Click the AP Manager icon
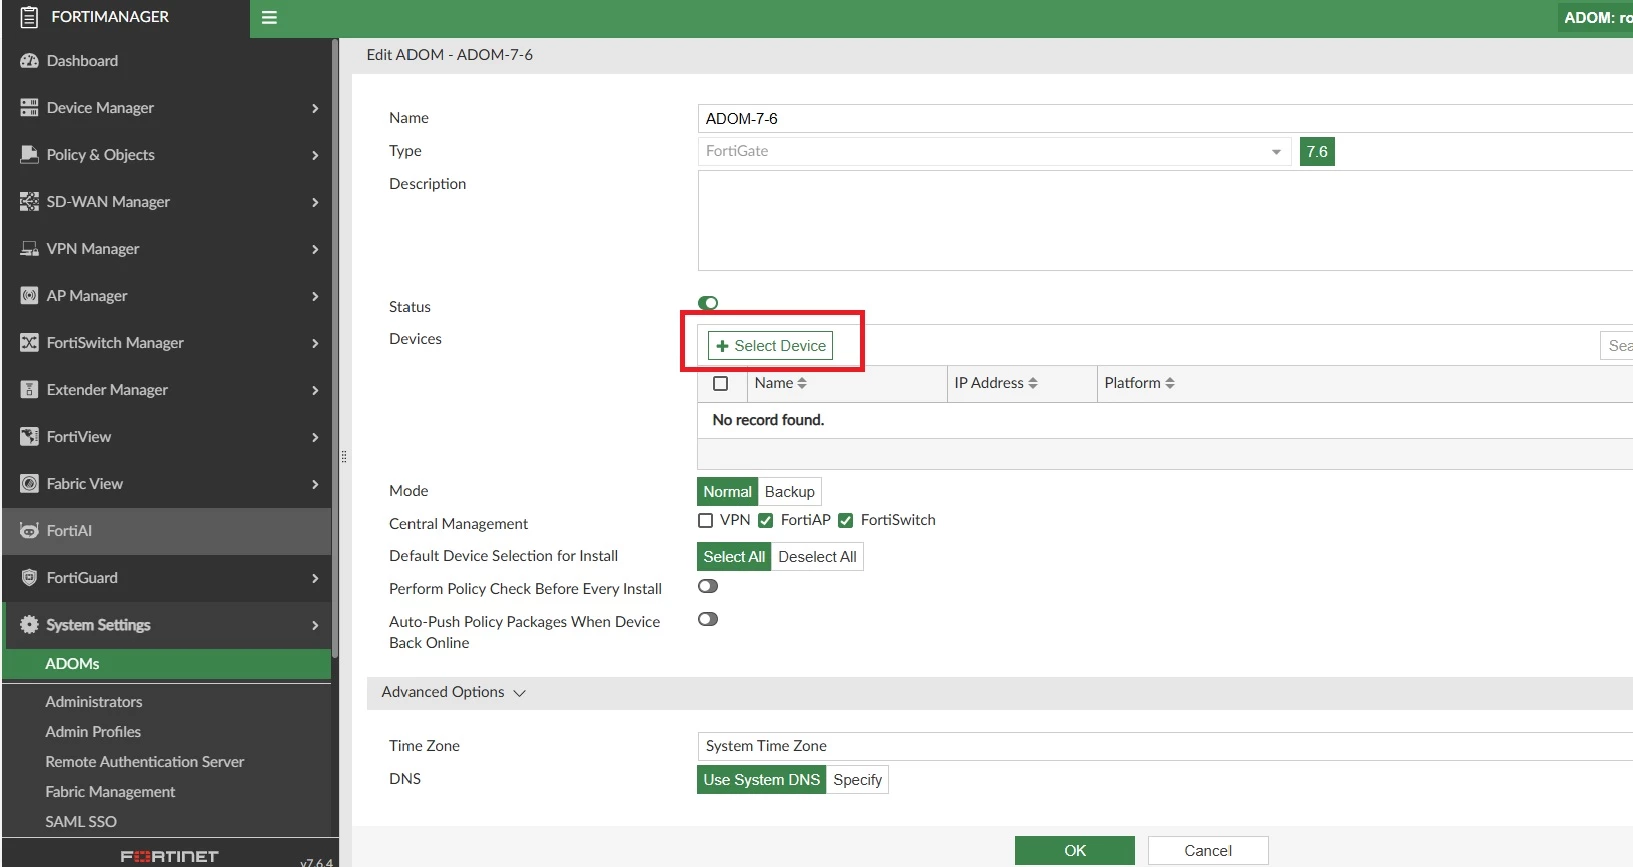 [x=29, y=296]
